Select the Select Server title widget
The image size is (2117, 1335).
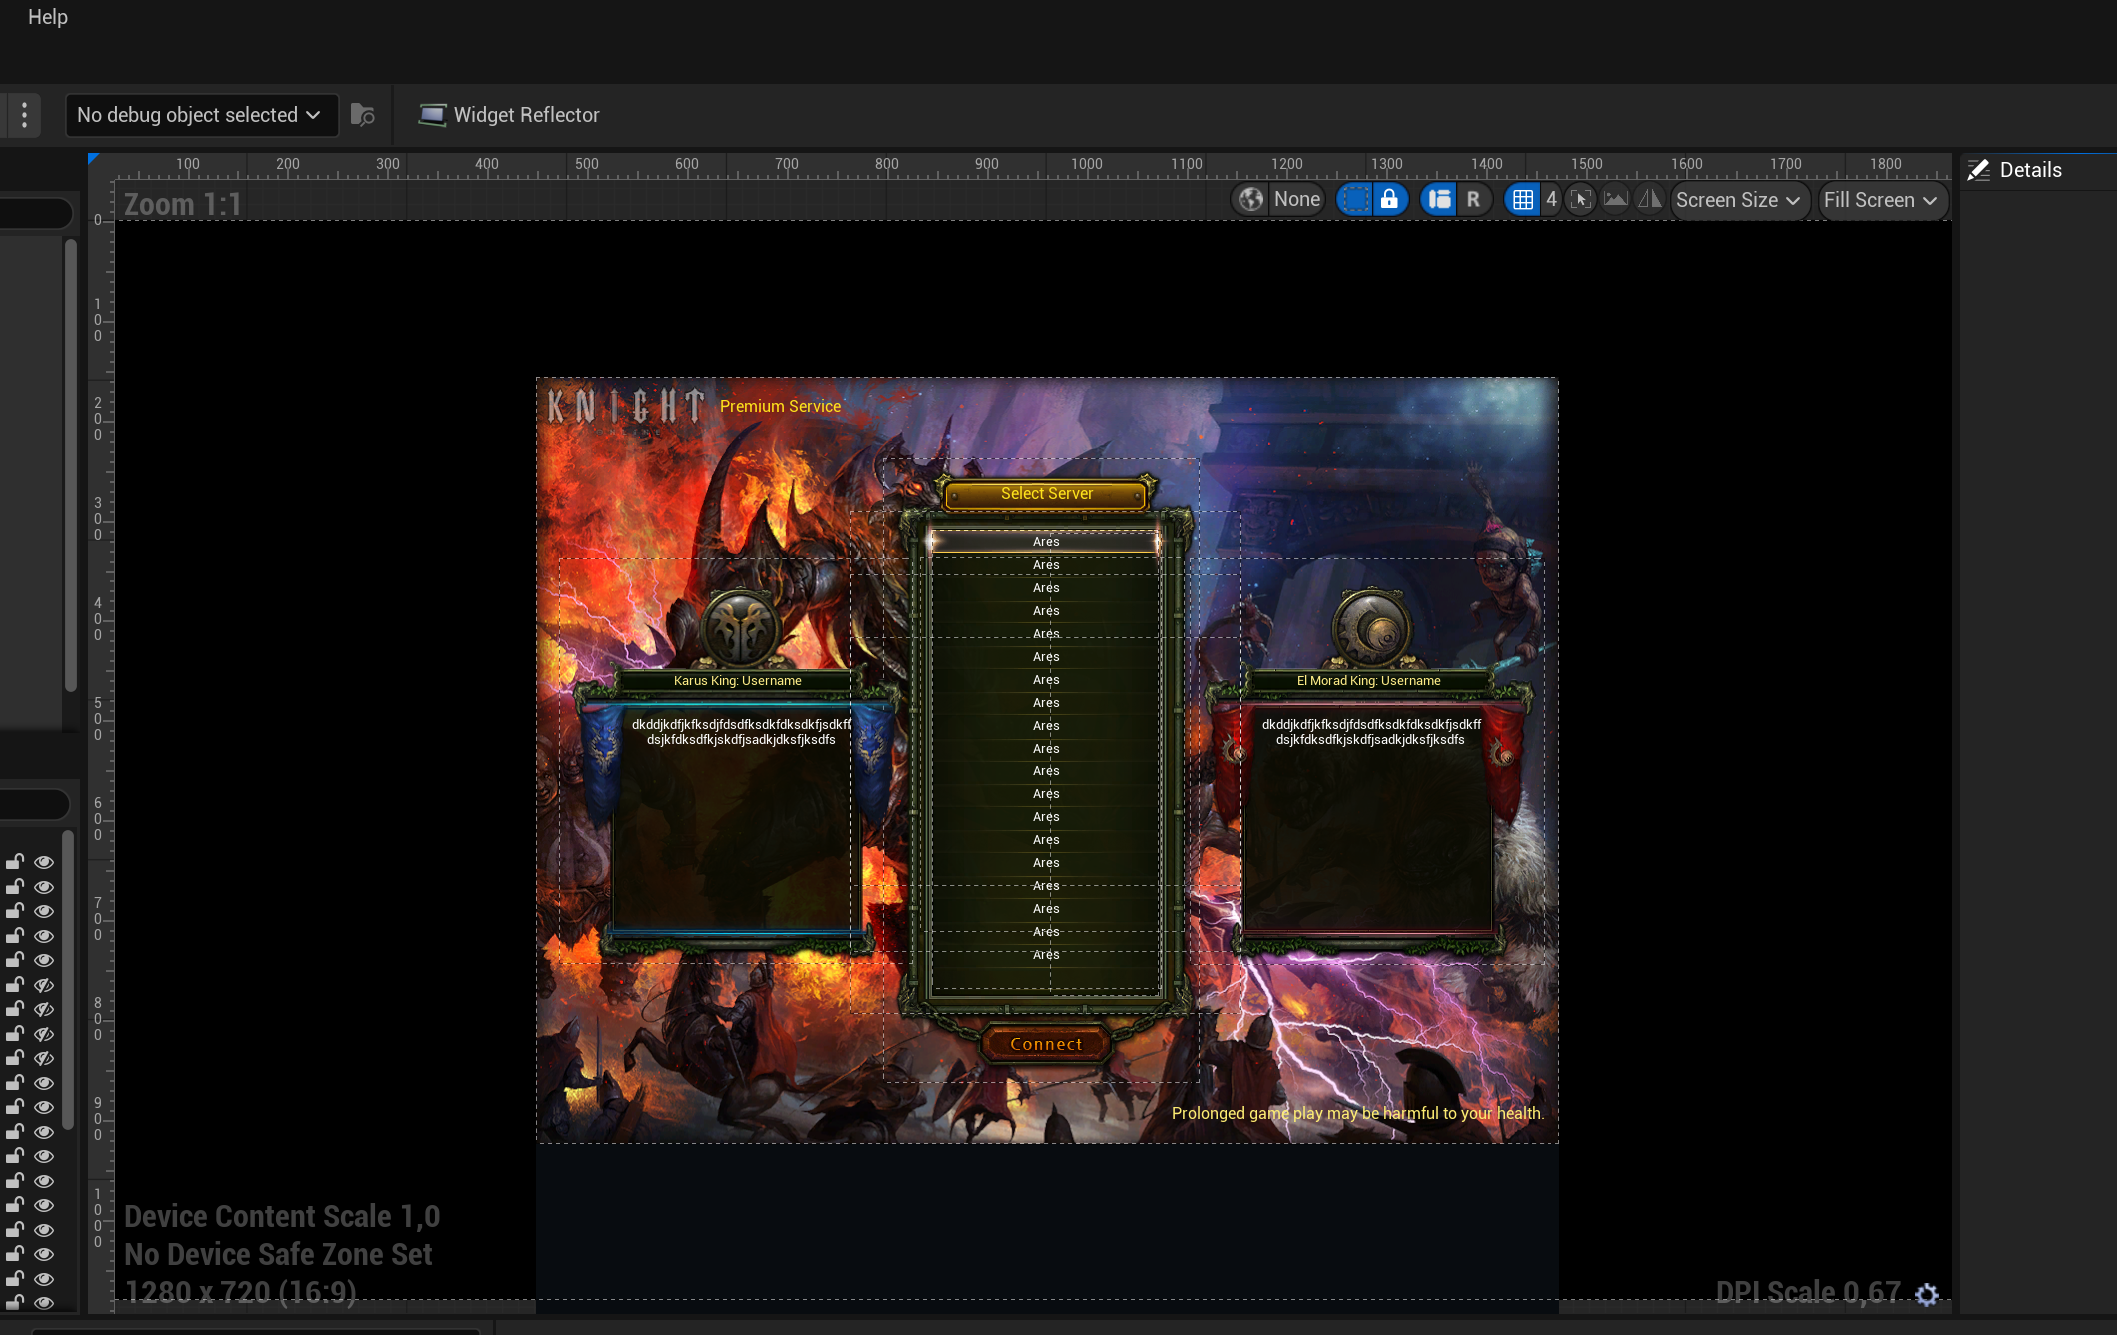(1046, 494)
